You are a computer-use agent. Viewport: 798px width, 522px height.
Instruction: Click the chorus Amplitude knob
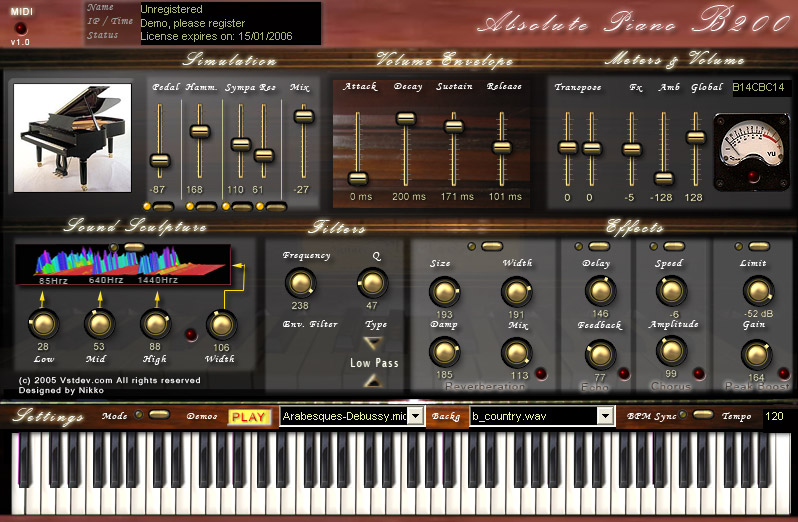671,351
